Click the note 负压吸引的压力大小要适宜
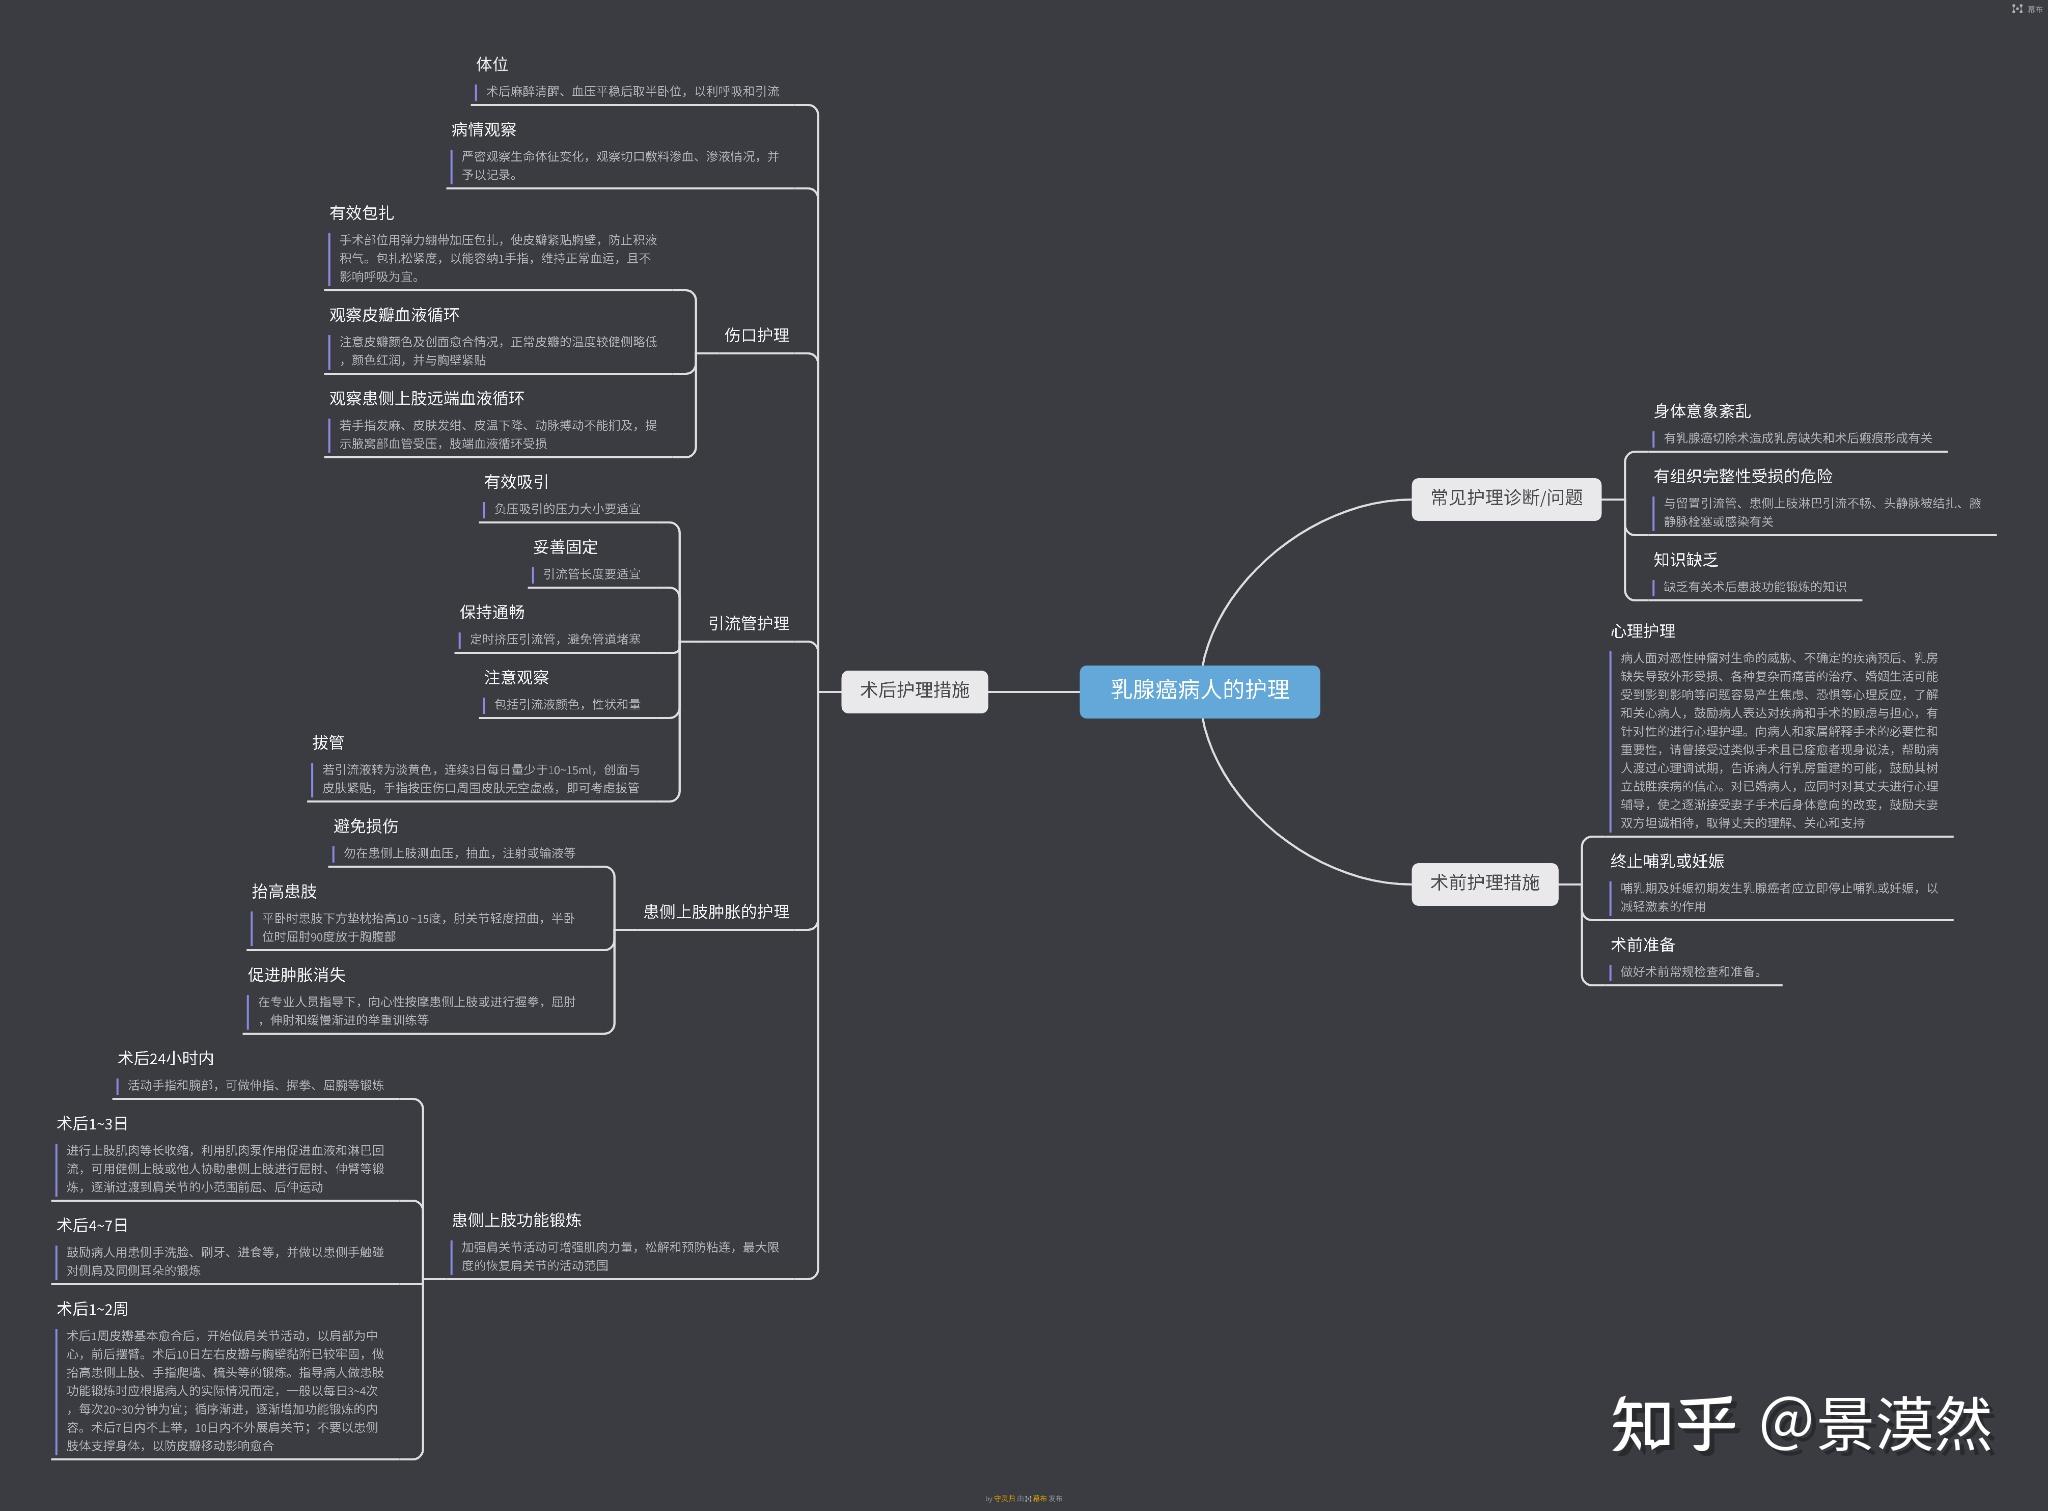2048x1511 pixels. (x=567, y=509)
